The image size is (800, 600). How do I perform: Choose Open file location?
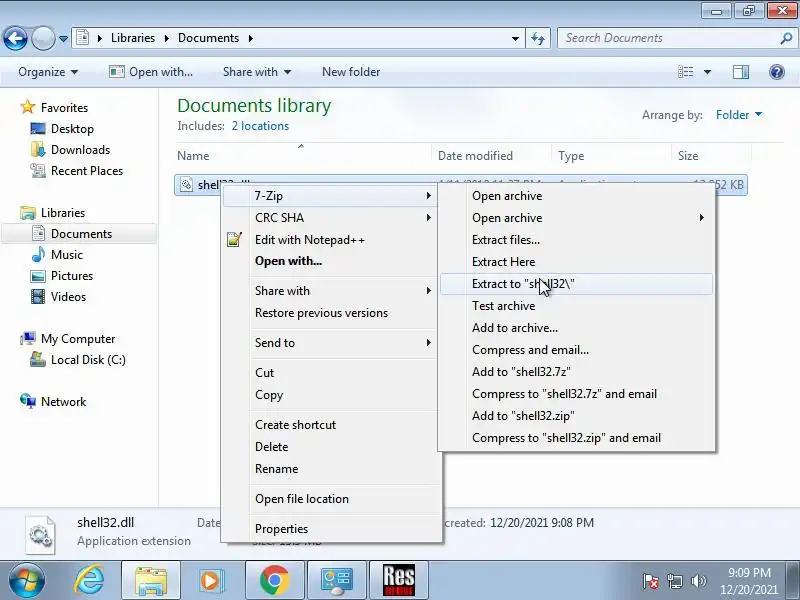pos(330,499)
